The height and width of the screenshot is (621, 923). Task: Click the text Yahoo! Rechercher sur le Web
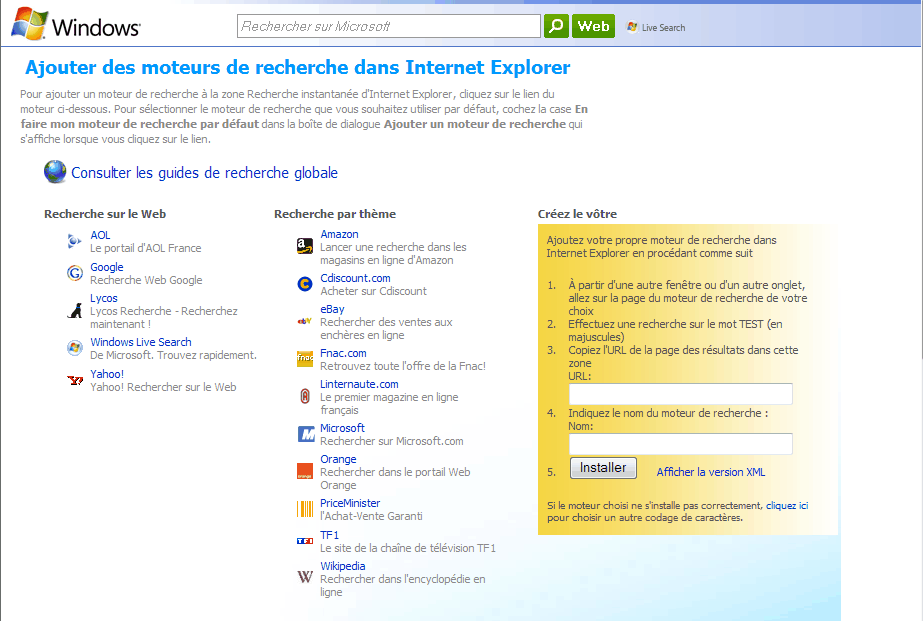(x=163, y=387)
